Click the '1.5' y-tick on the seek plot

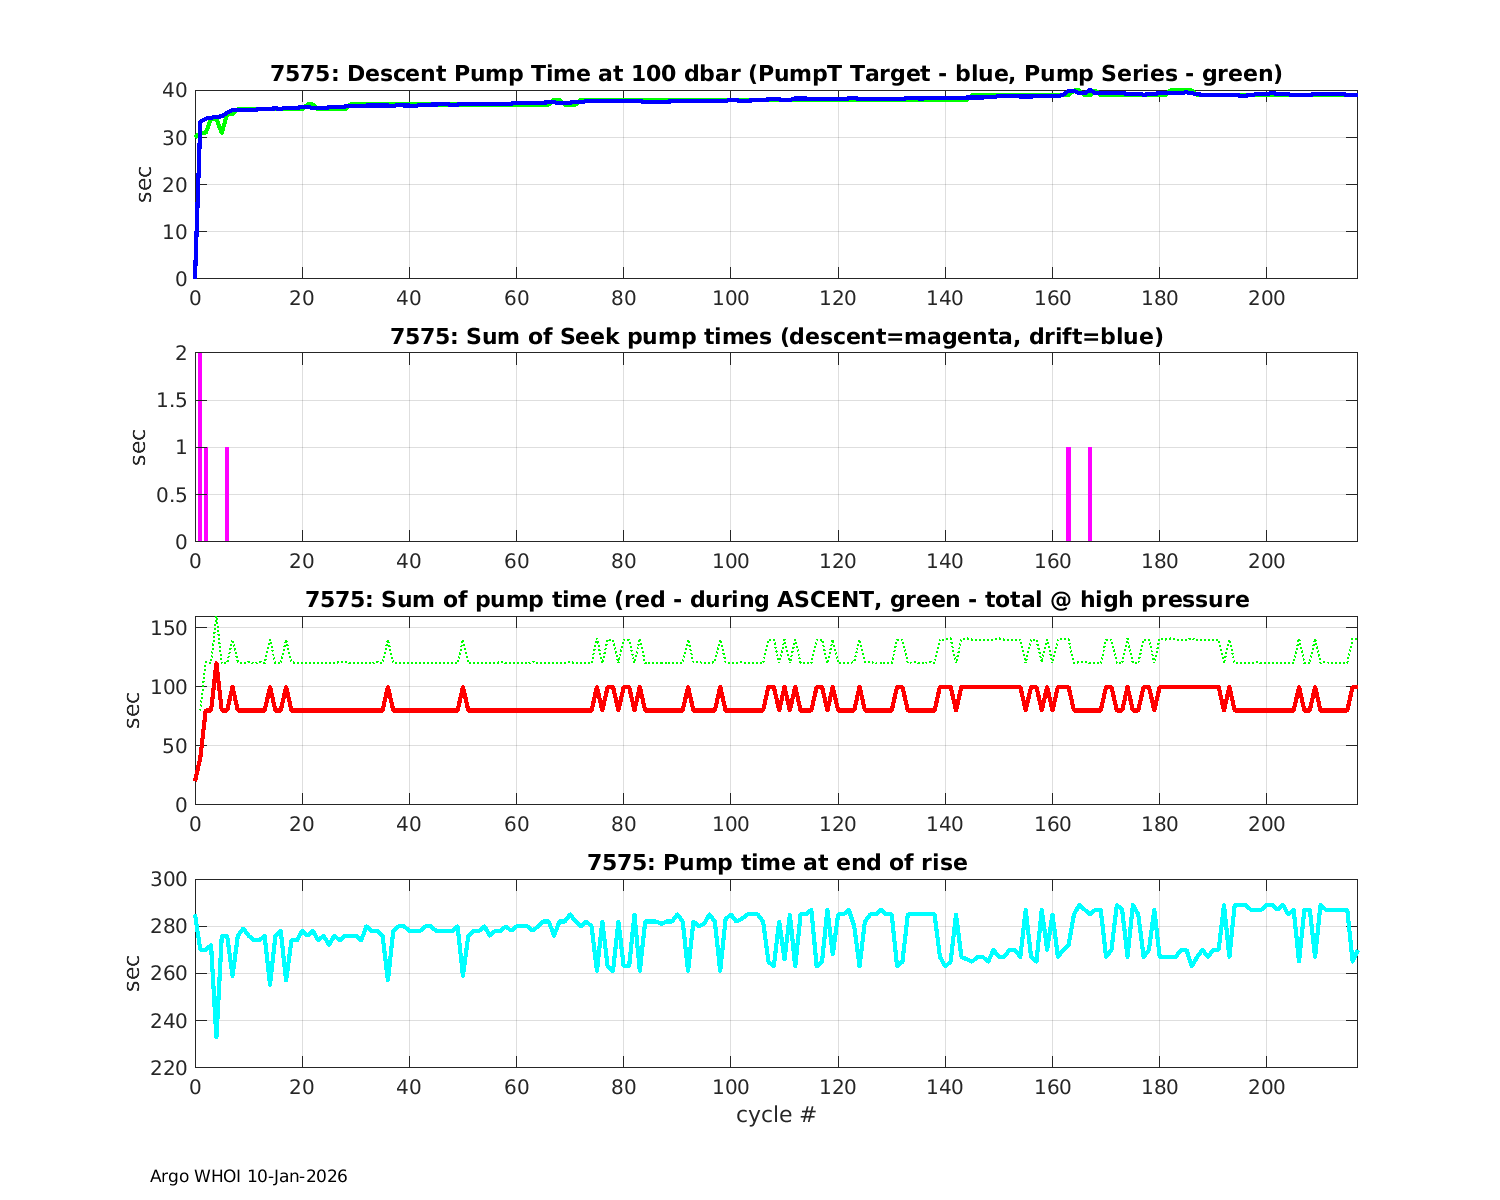tap(173, 400)
